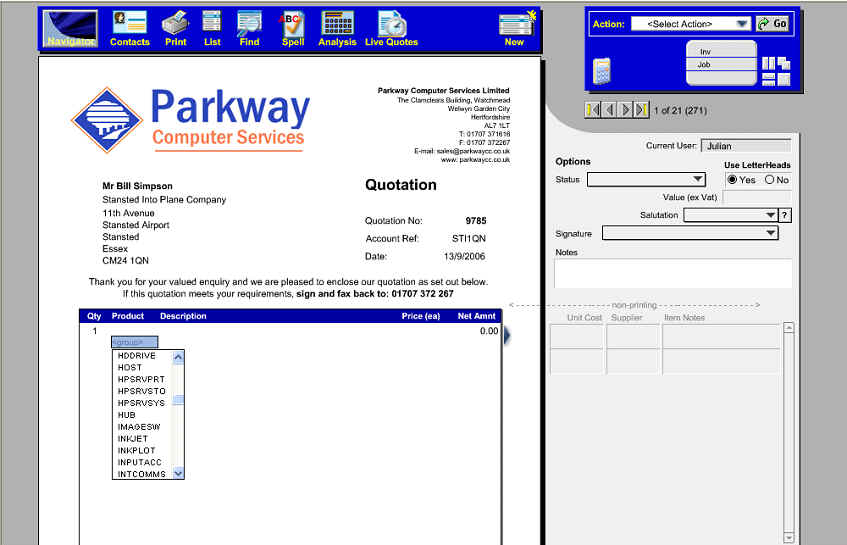Click quotation number 9785
Image resolution: width=847 pixels, height=545 pixels.
click(x=476, y=221)
